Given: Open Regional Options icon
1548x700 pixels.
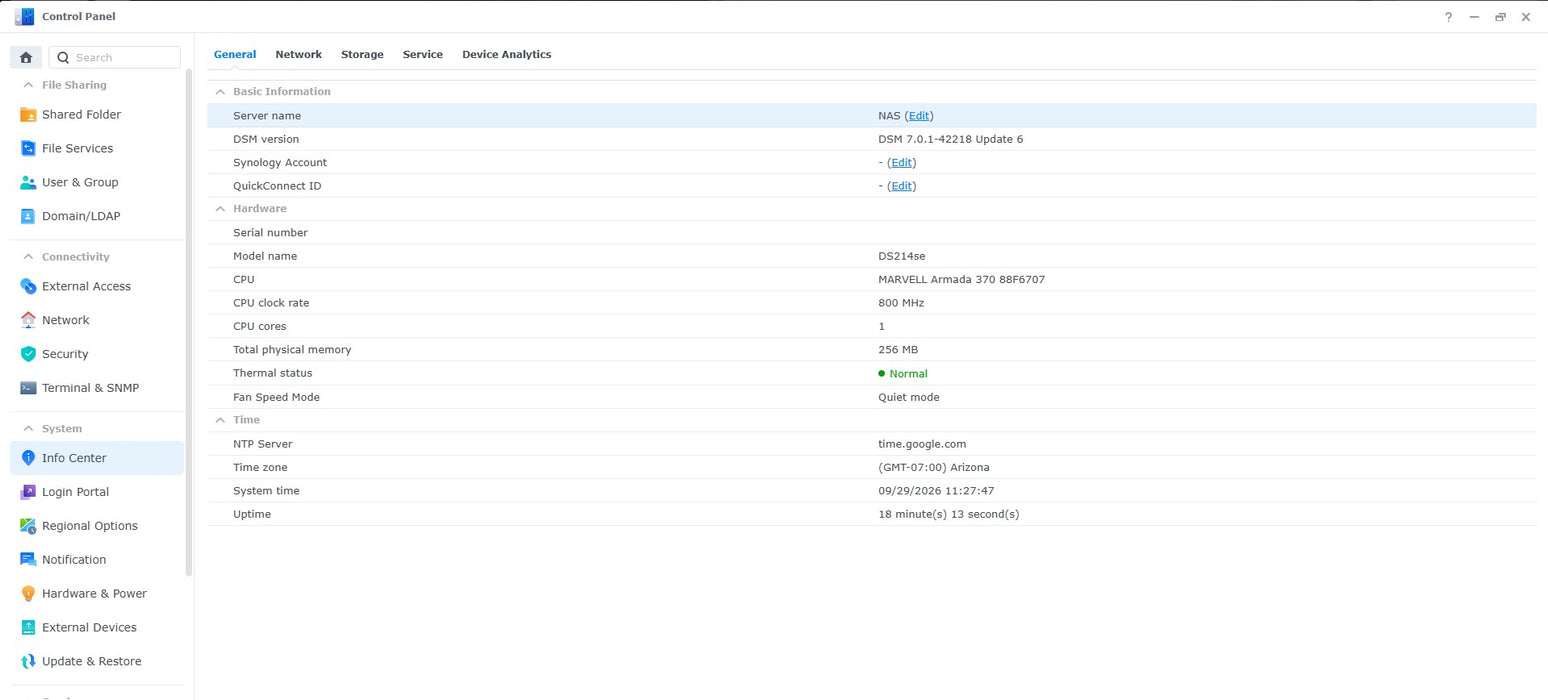Looking at the screenshot, I should point(28,527).
